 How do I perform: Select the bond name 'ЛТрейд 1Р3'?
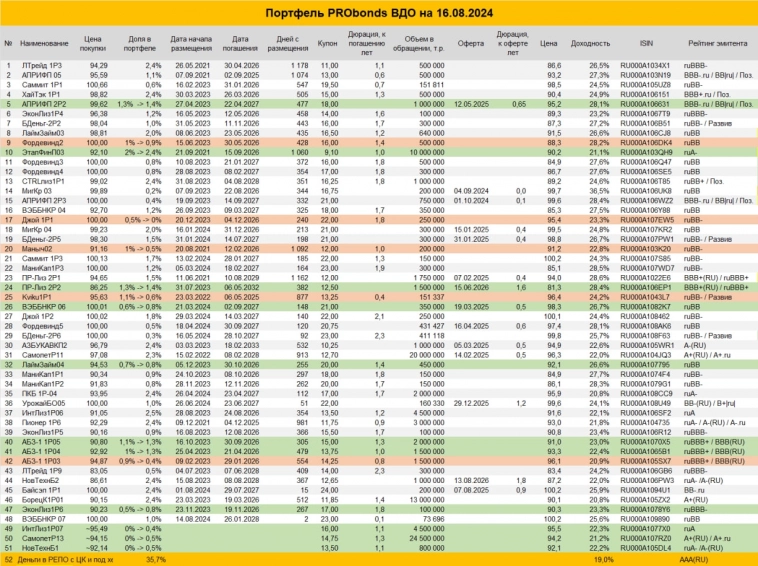click(42, 66)
